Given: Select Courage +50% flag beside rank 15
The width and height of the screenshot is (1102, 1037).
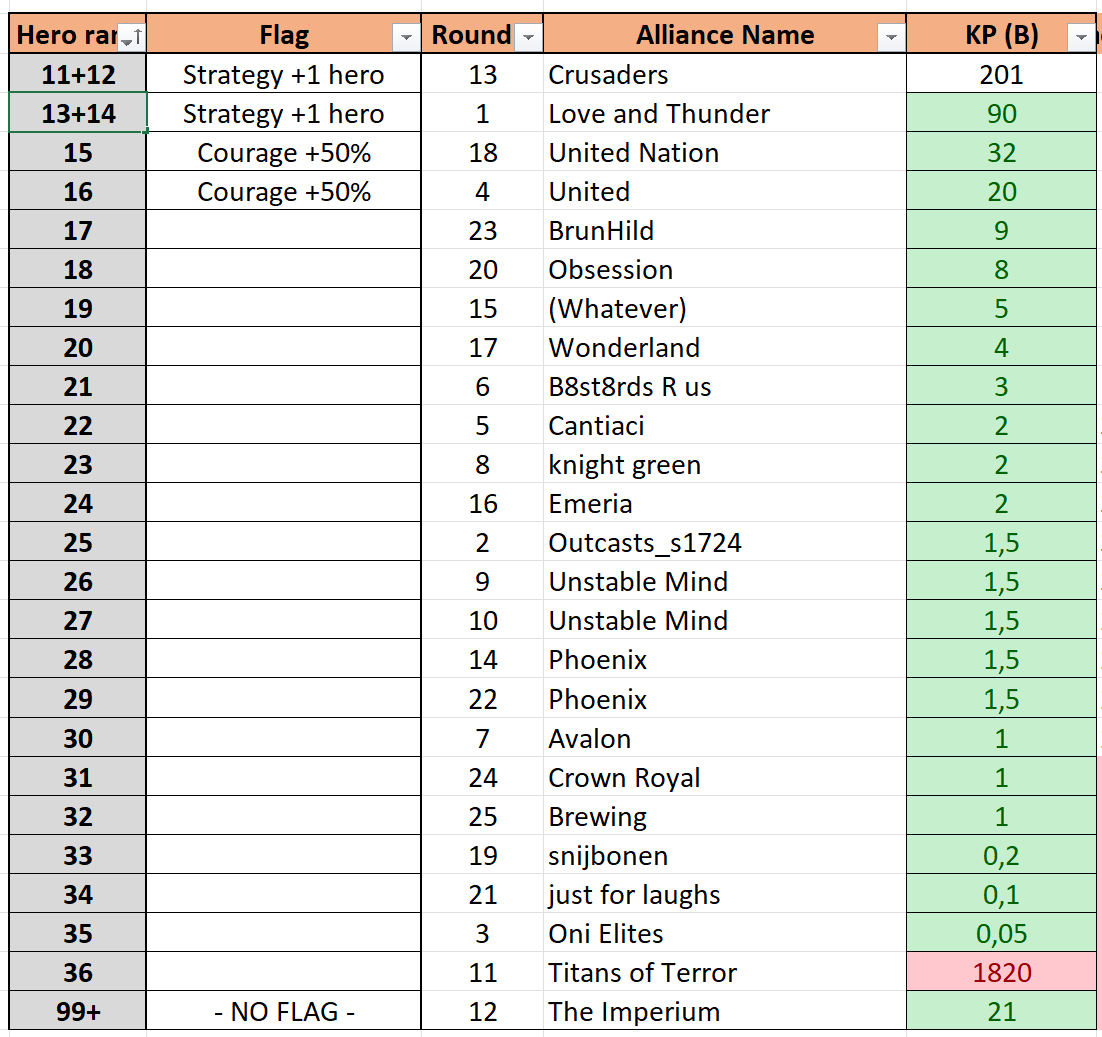Looking at the screenshot, I should coord(284,153).
